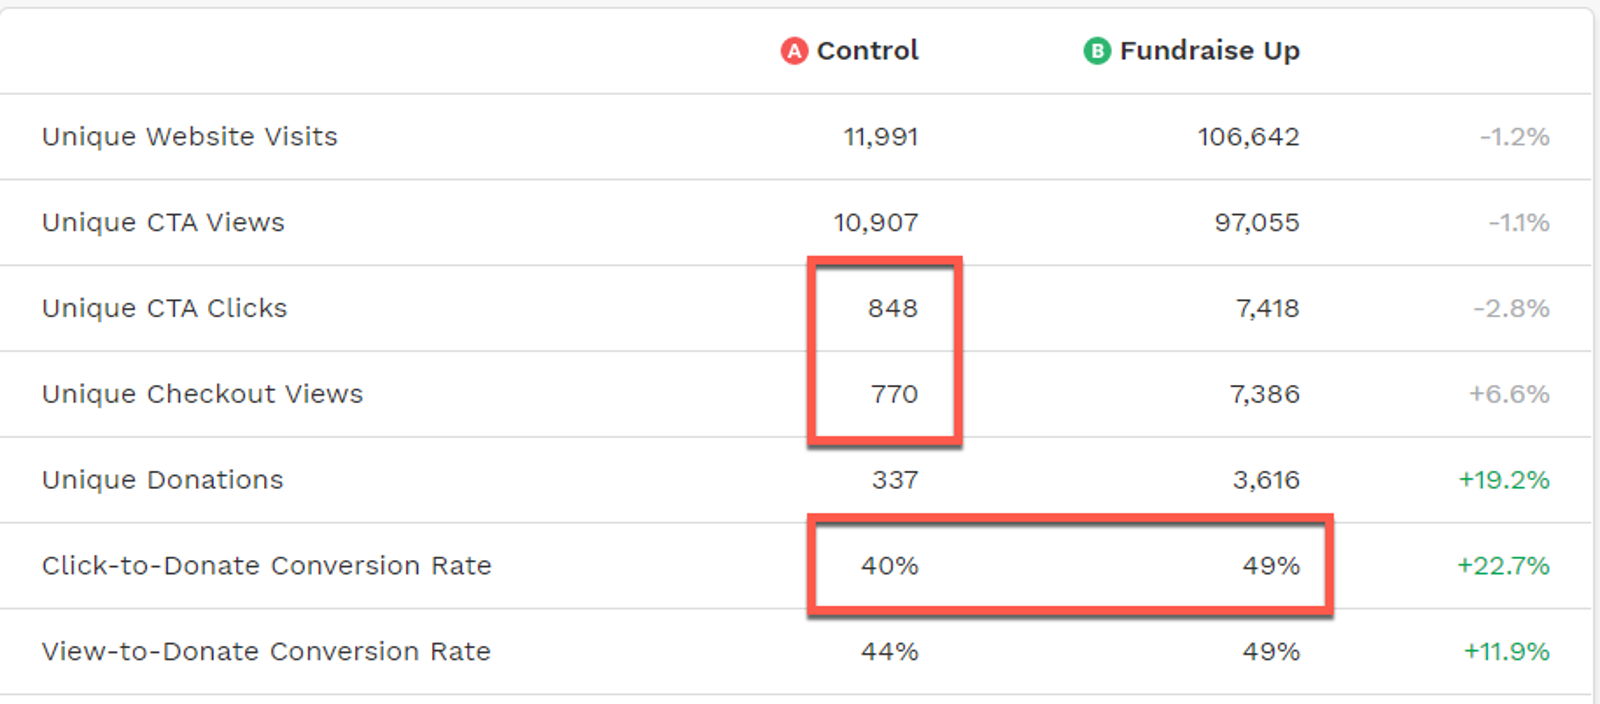Click the Unique Website Visits row label
This screenshot has height=704, width=1600.
[190, 137]
